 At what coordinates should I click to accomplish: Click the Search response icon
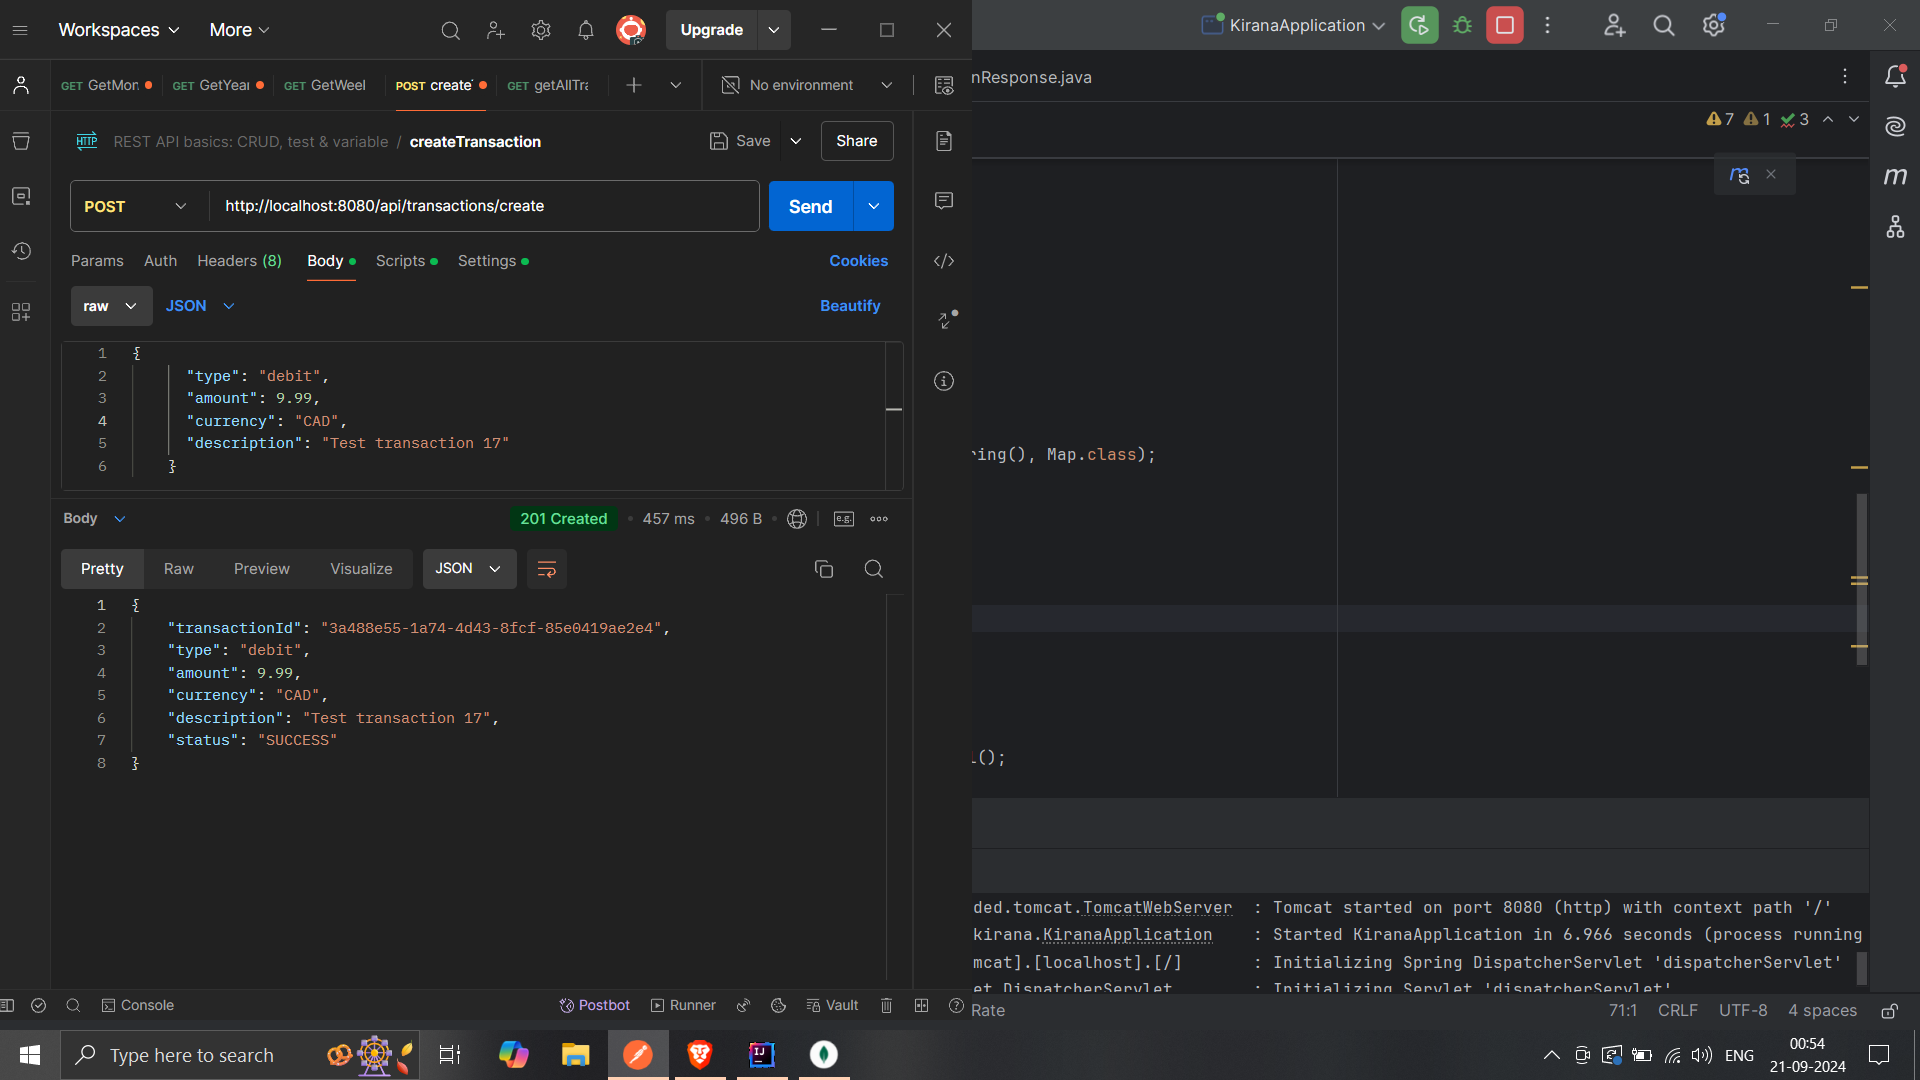pos(872,568)
